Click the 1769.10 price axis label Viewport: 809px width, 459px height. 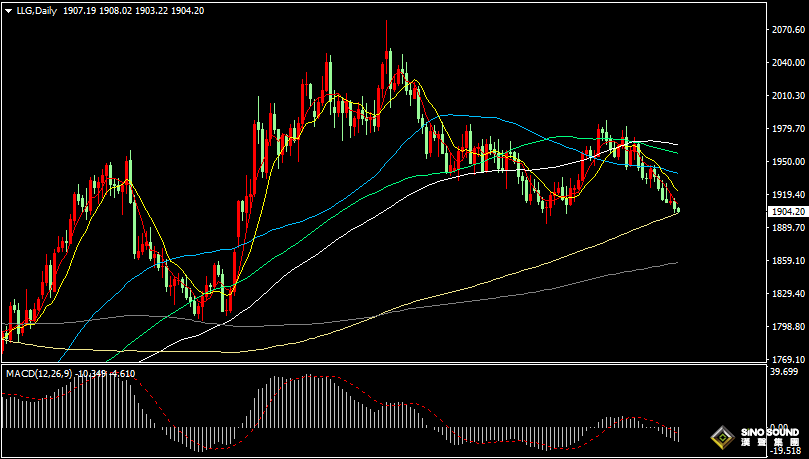point(787,360)
